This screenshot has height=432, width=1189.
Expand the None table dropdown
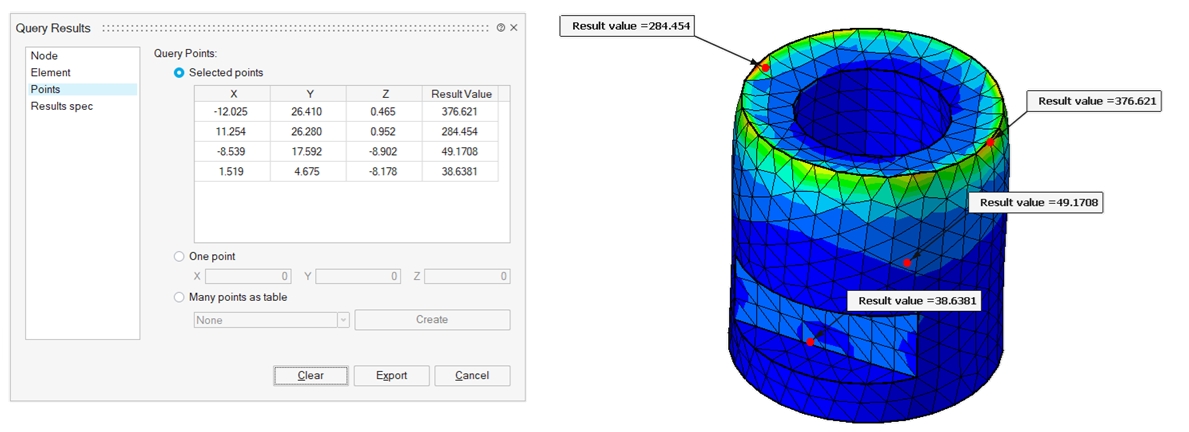[343, 320]
